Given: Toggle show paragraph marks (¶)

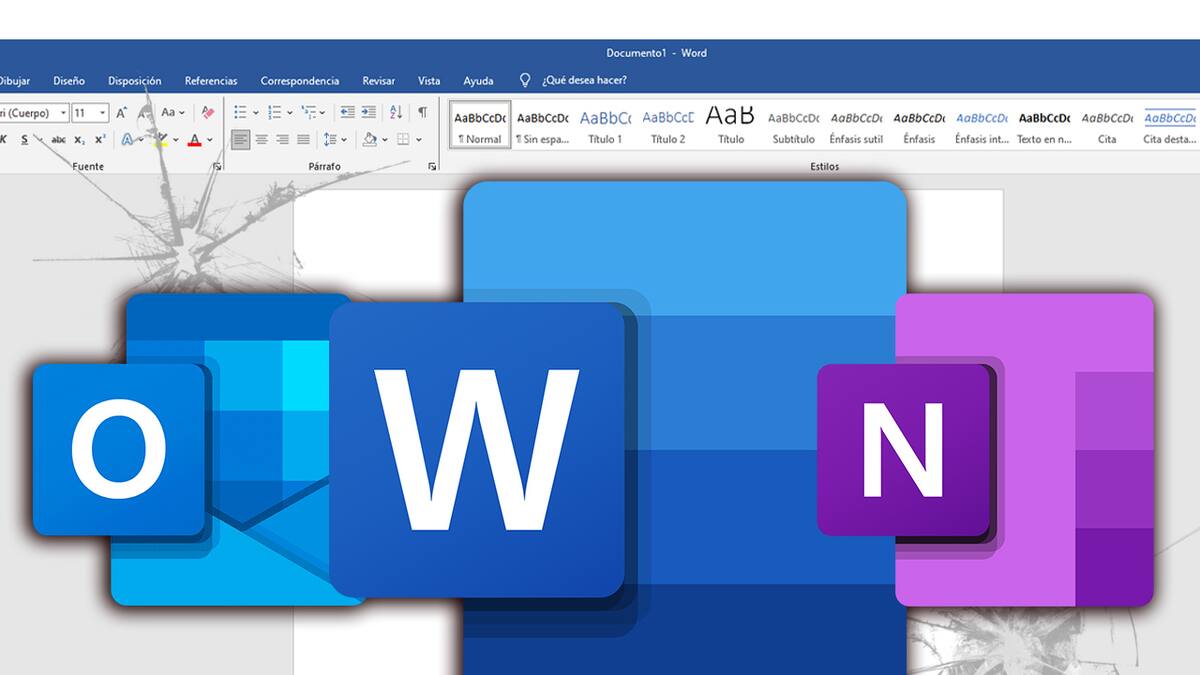Looking at the screenshot, I should pos(423,112).
